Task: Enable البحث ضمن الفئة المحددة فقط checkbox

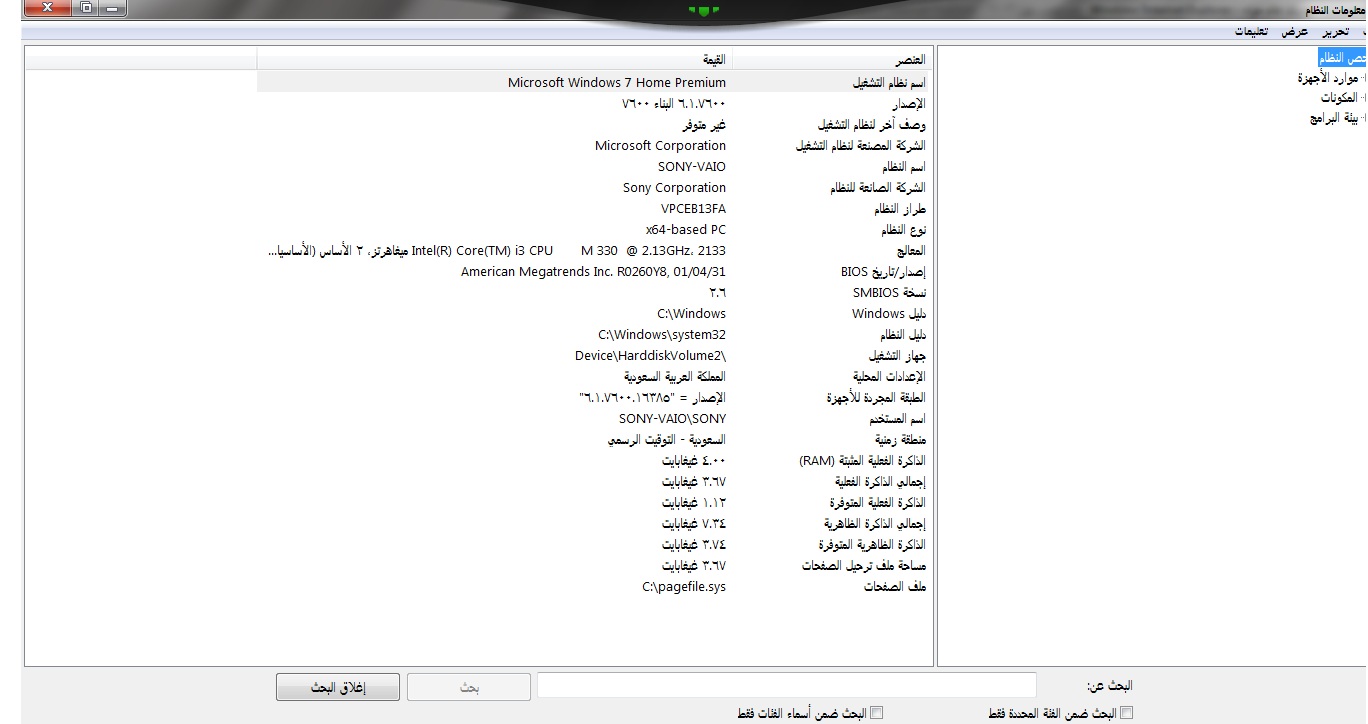Action: (x=1127, y=713)
